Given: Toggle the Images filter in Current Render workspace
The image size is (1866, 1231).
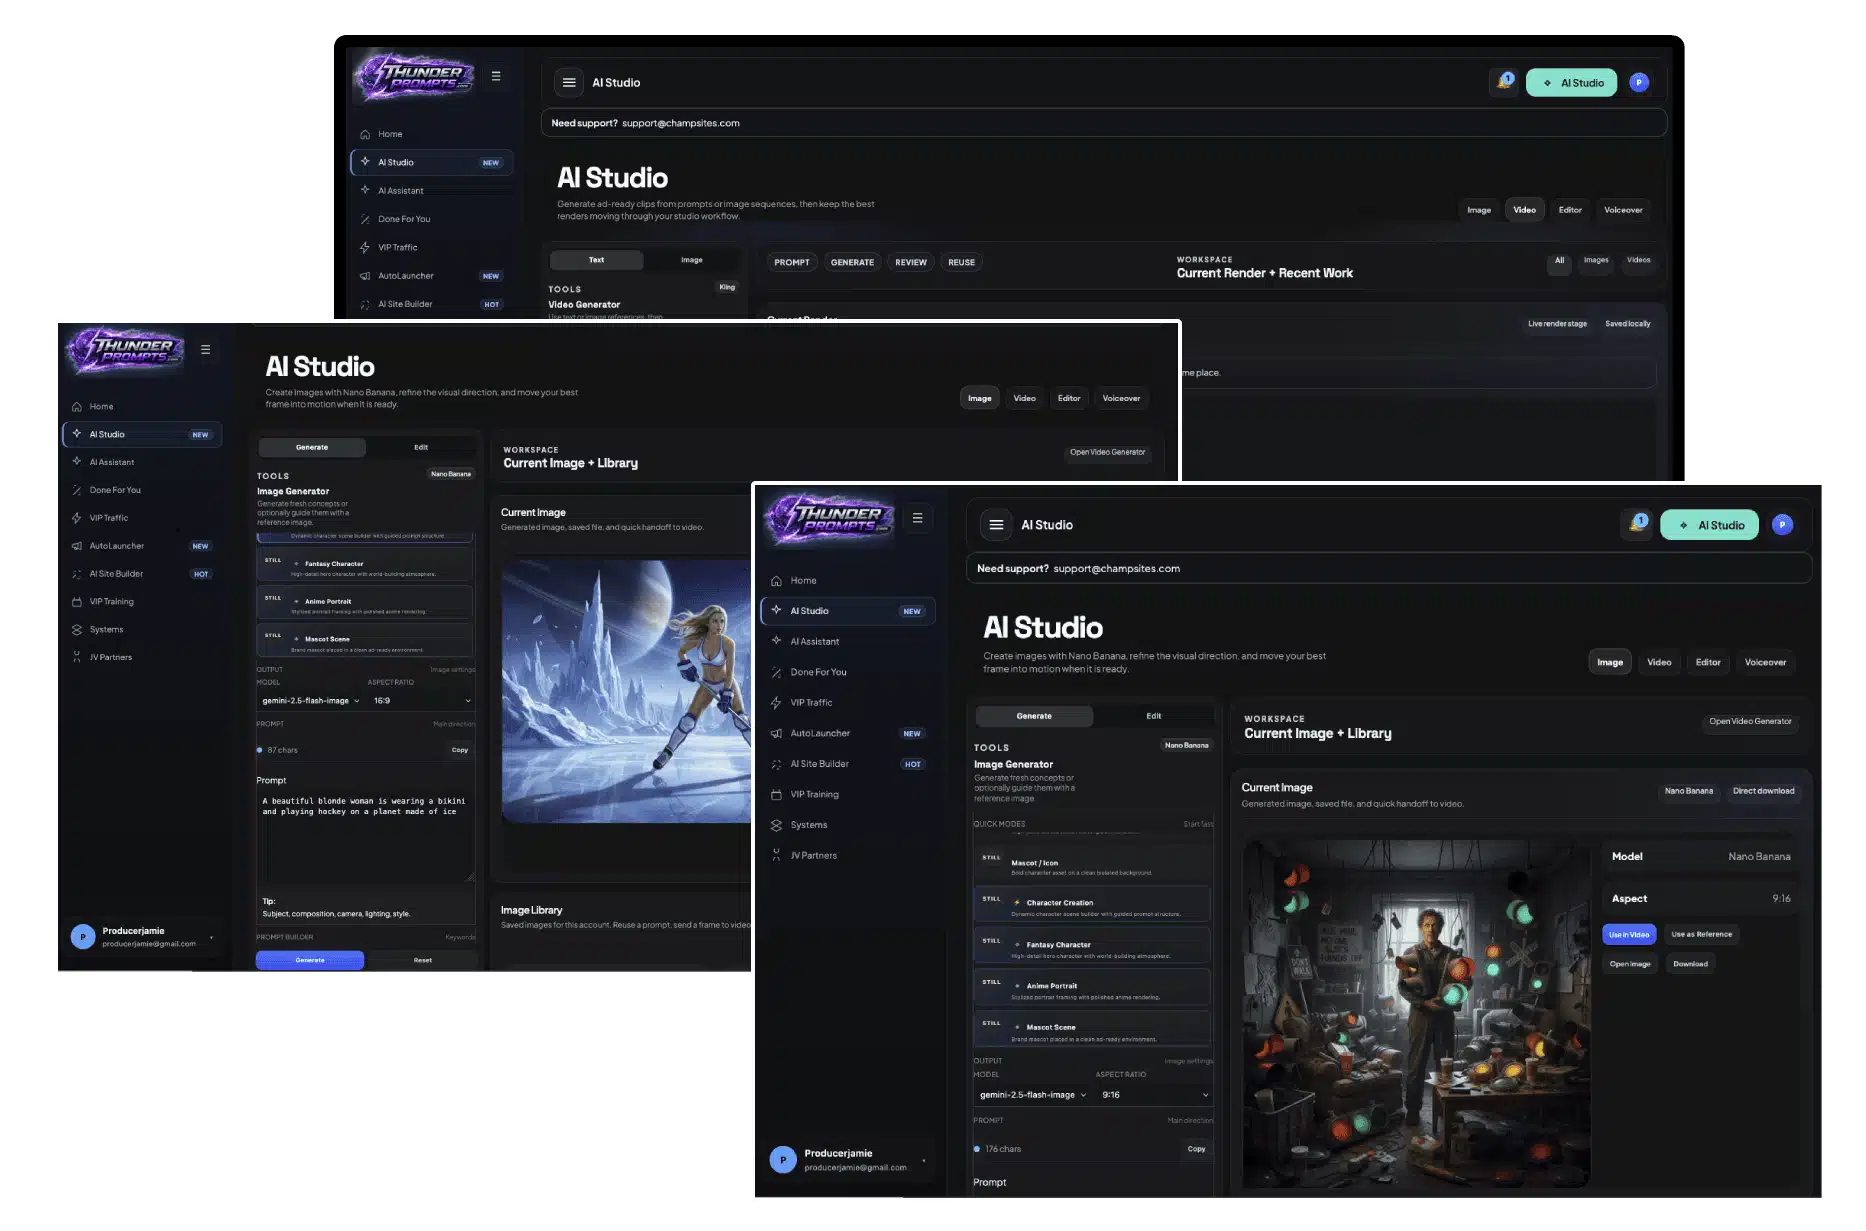Looking at the screenshot, I should (1596, 261).
